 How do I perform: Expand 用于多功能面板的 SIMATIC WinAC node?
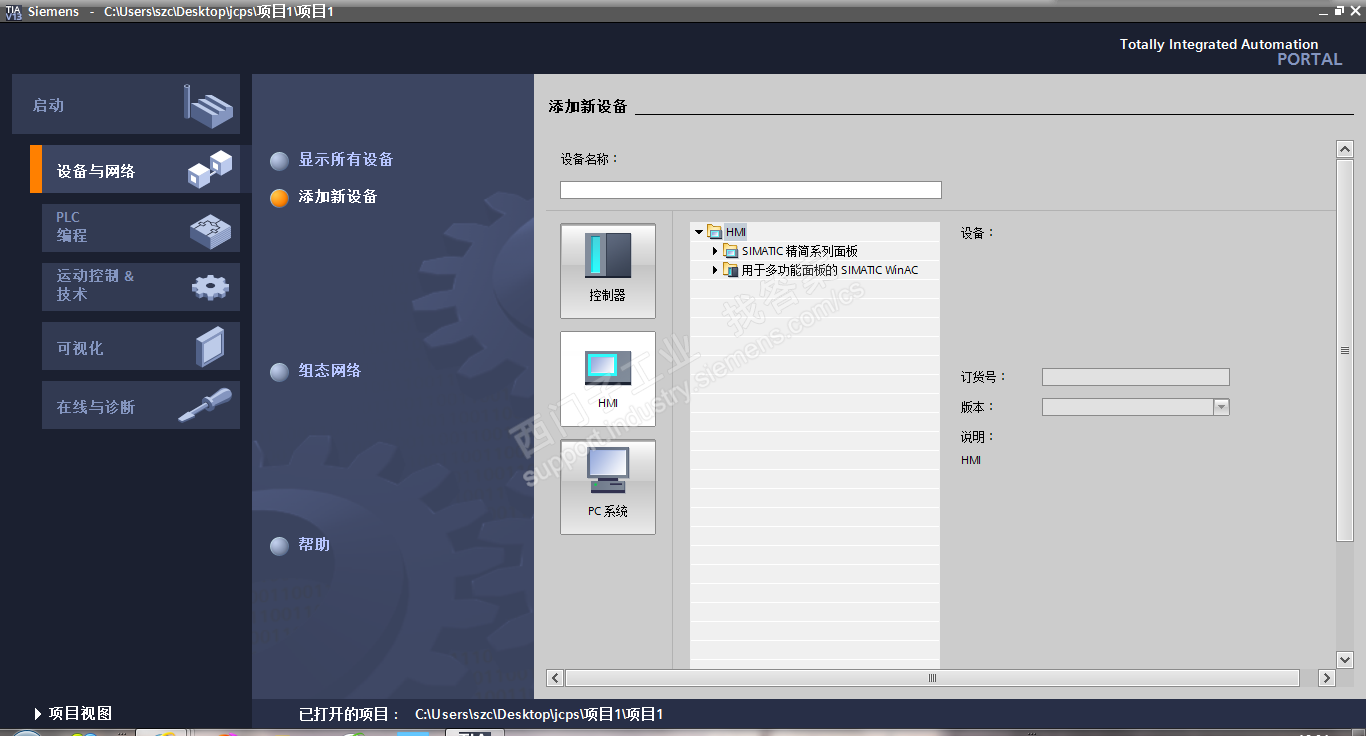click(715, 270)
